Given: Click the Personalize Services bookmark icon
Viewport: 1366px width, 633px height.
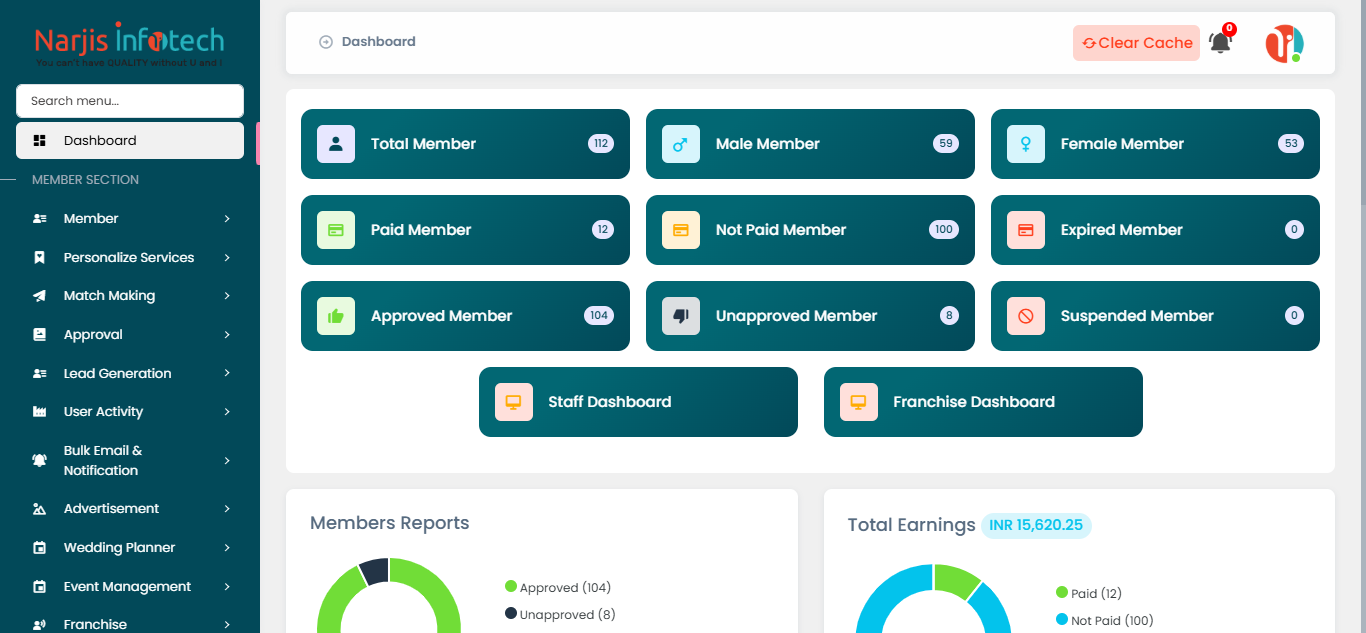Looking at the screenshot, I should (x=40, y=258).
